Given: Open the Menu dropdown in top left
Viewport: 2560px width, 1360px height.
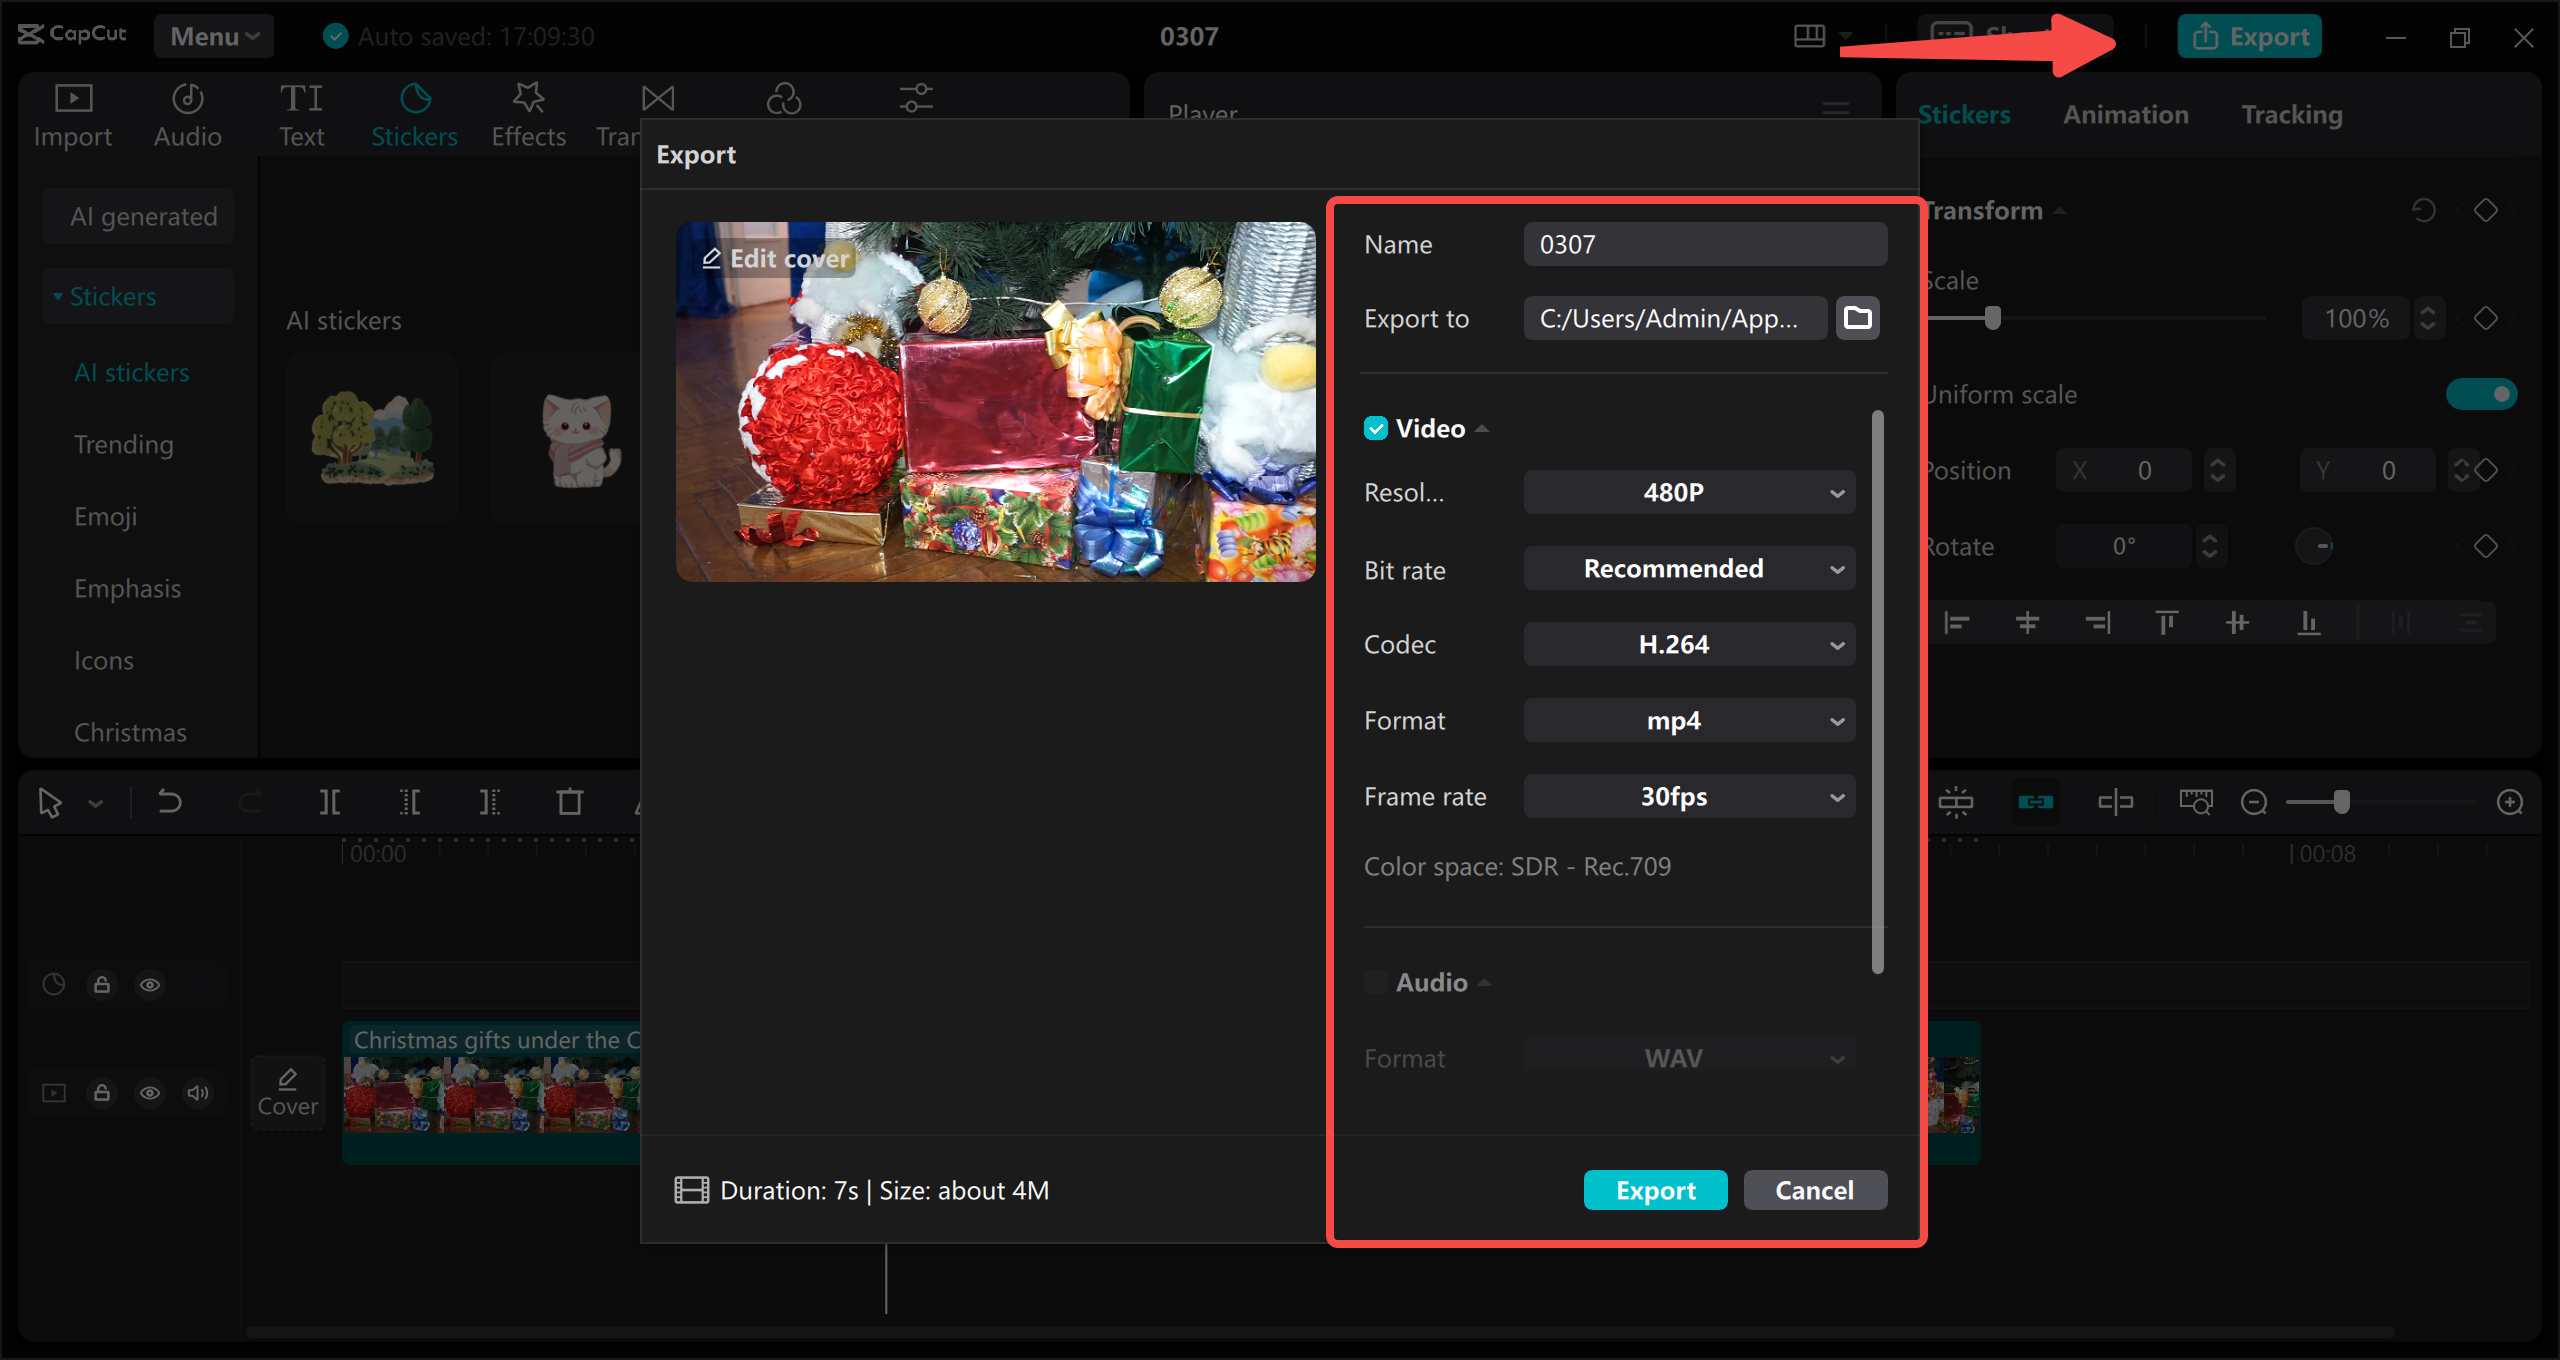Looking at the screenshot, I should click(x=213, y=36).
